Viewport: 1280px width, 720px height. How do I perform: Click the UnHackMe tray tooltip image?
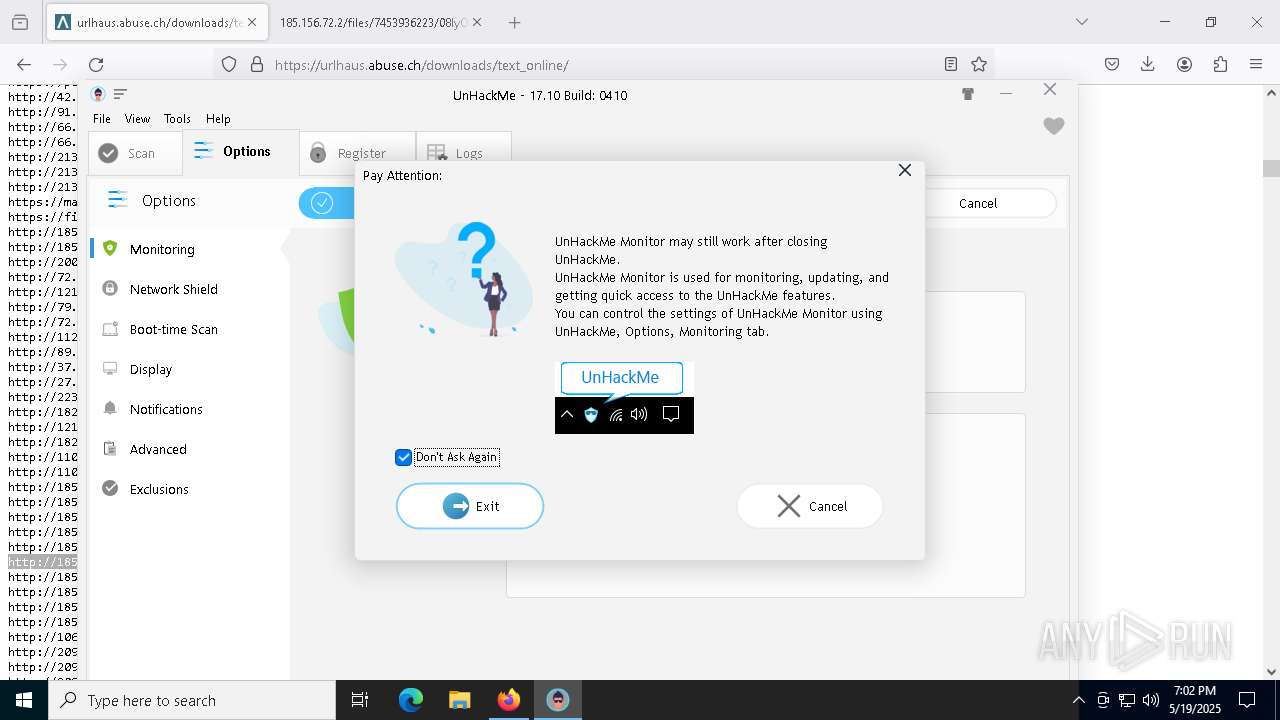point(624,398)
